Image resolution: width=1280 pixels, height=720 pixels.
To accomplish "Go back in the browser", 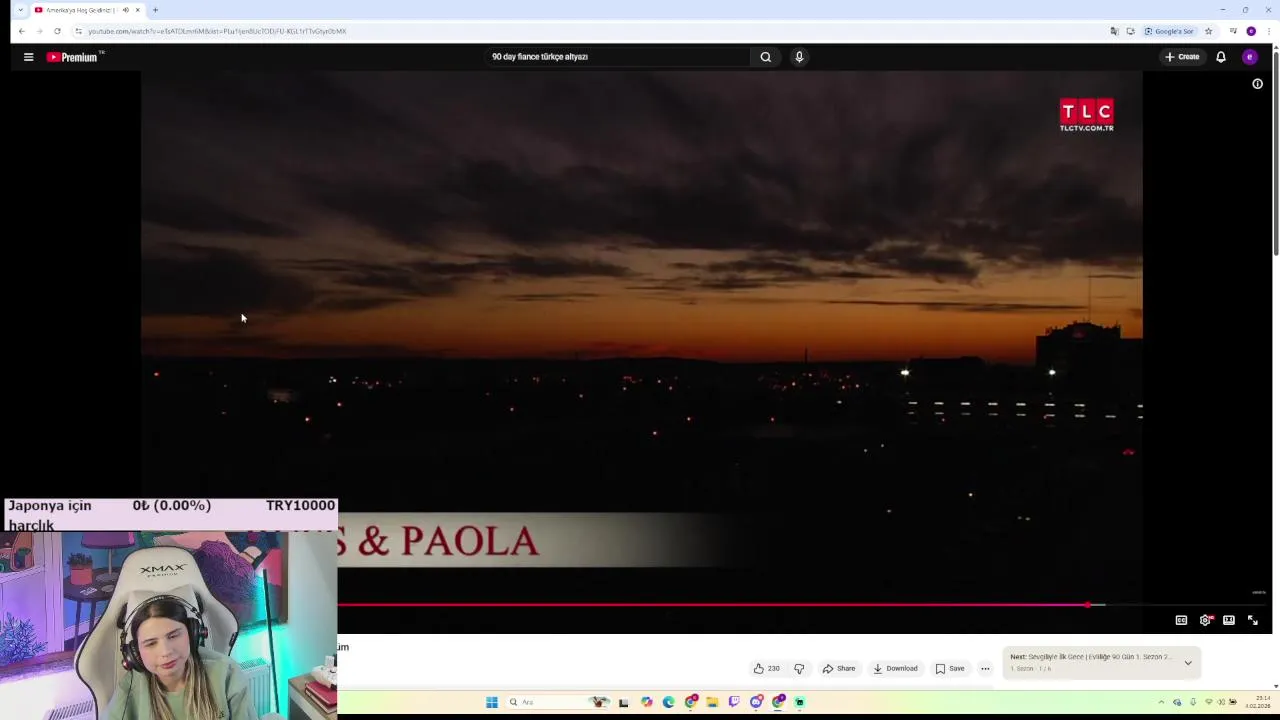I will [21, 31].
